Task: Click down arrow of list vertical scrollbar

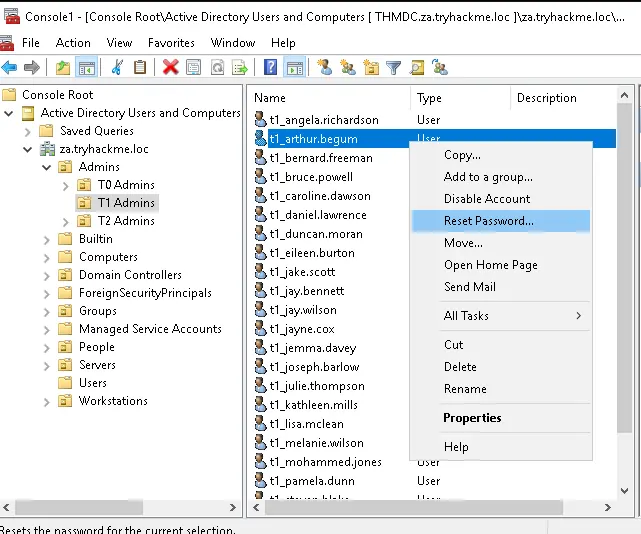Action: (624, 491)
